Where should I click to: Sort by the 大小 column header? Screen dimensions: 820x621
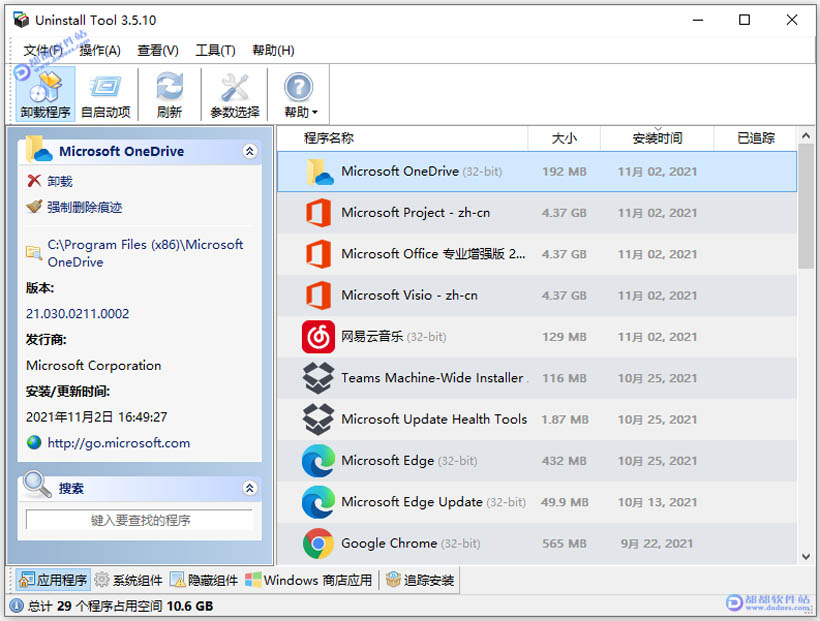[x=564, y=138]
